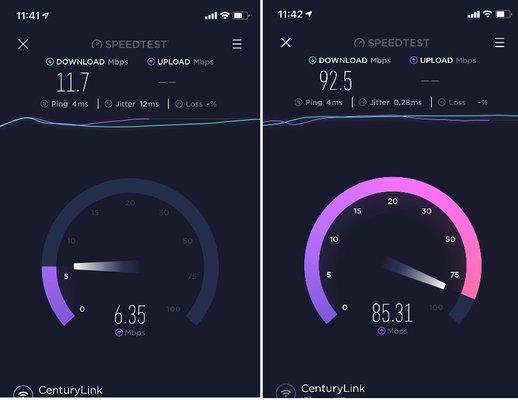Tap the Loss icon on the left screen

click(x=179, y=104)
